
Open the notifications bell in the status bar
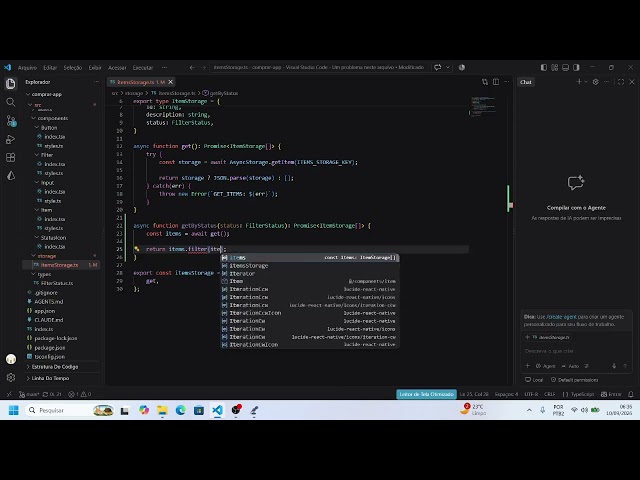tap(631, 394)
